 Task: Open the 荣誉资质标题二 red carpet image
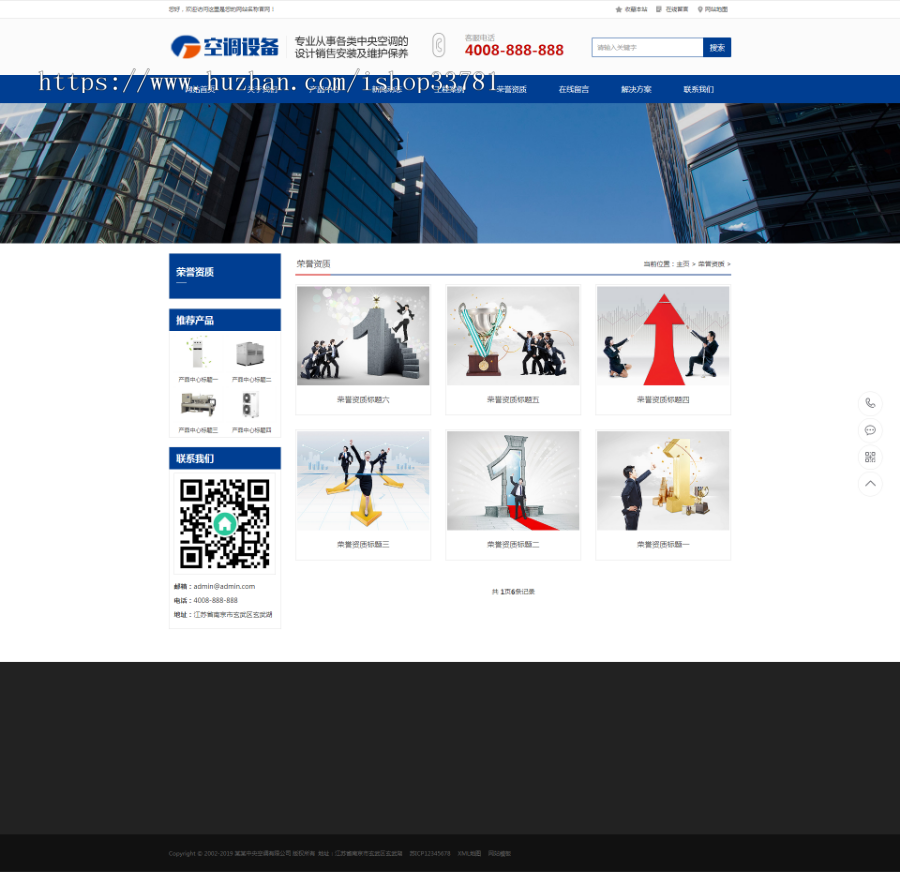coord(513,480)
